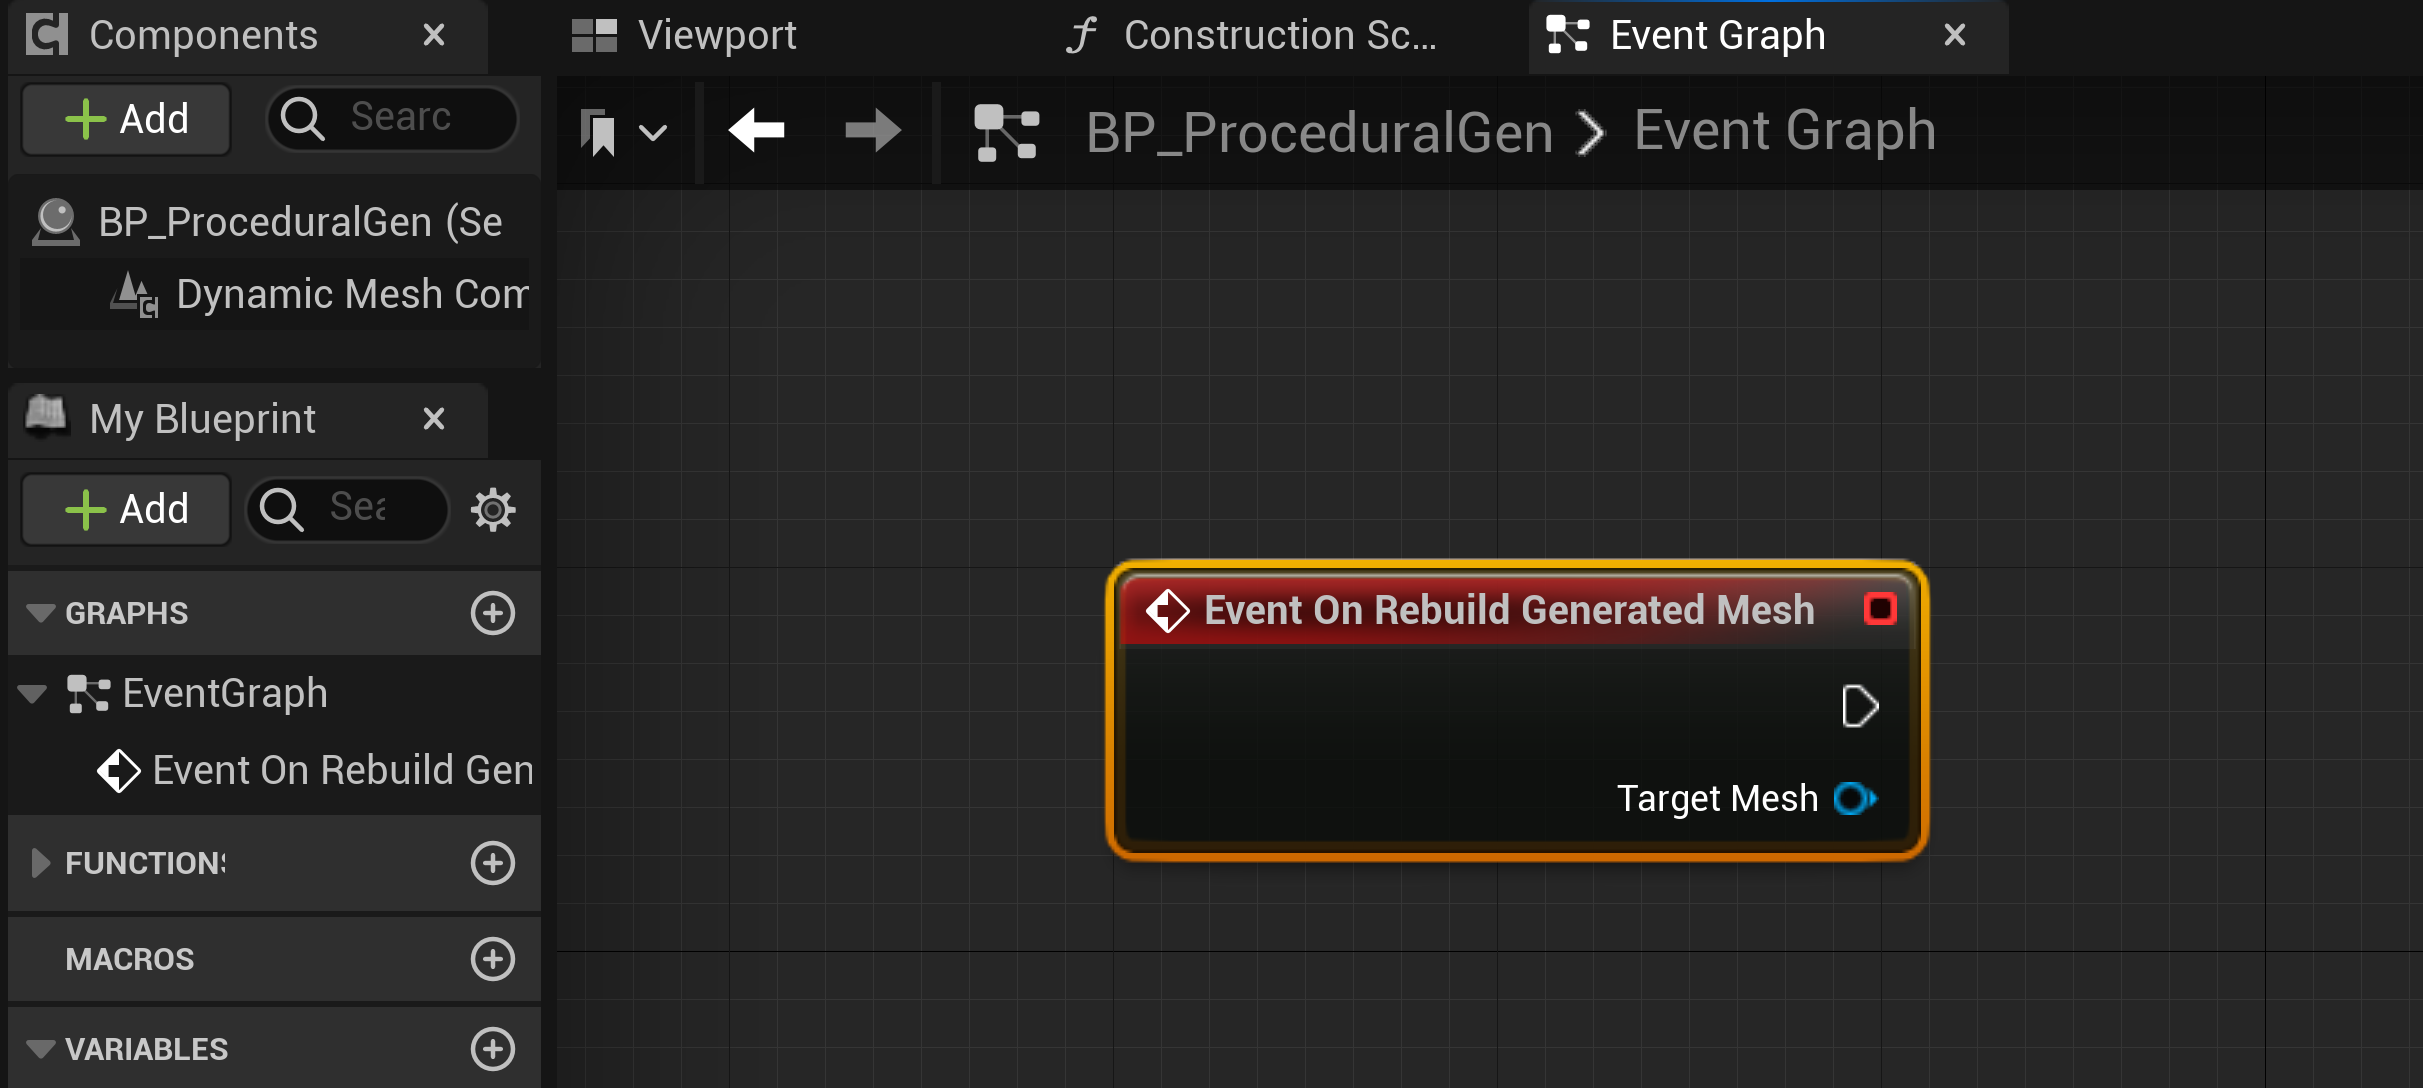Navigate back with the left arrow
This screenshot has width=2423, height=1088.
[757, 131]
